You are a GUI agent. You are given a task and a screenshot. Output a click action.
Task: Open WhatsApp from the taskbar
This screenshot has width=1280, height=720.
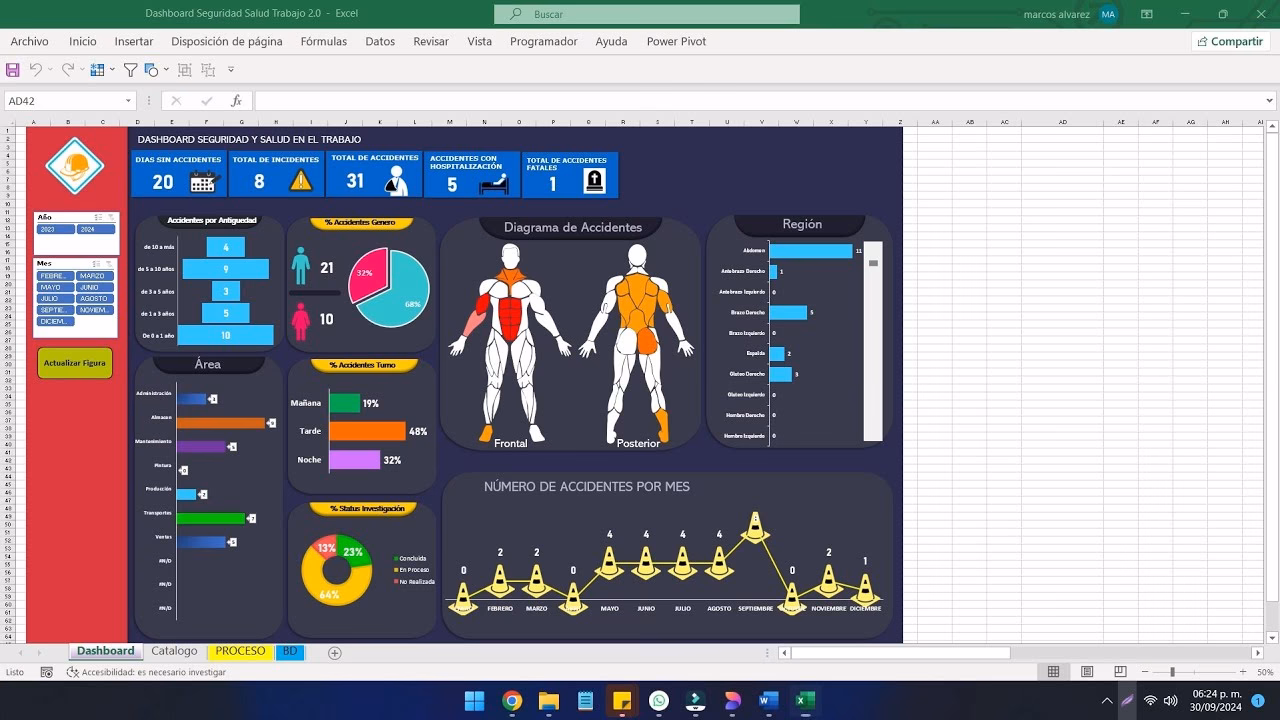click(x=658, y=701)
